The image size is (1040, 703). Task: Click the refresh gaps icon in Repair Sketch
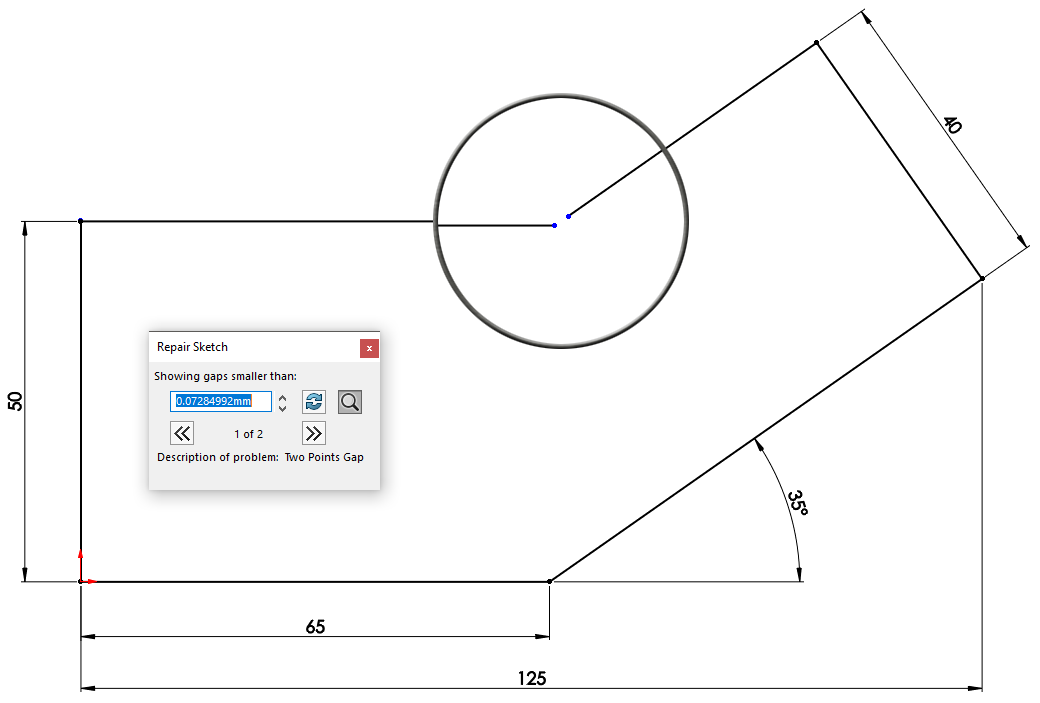click(313, 401)
